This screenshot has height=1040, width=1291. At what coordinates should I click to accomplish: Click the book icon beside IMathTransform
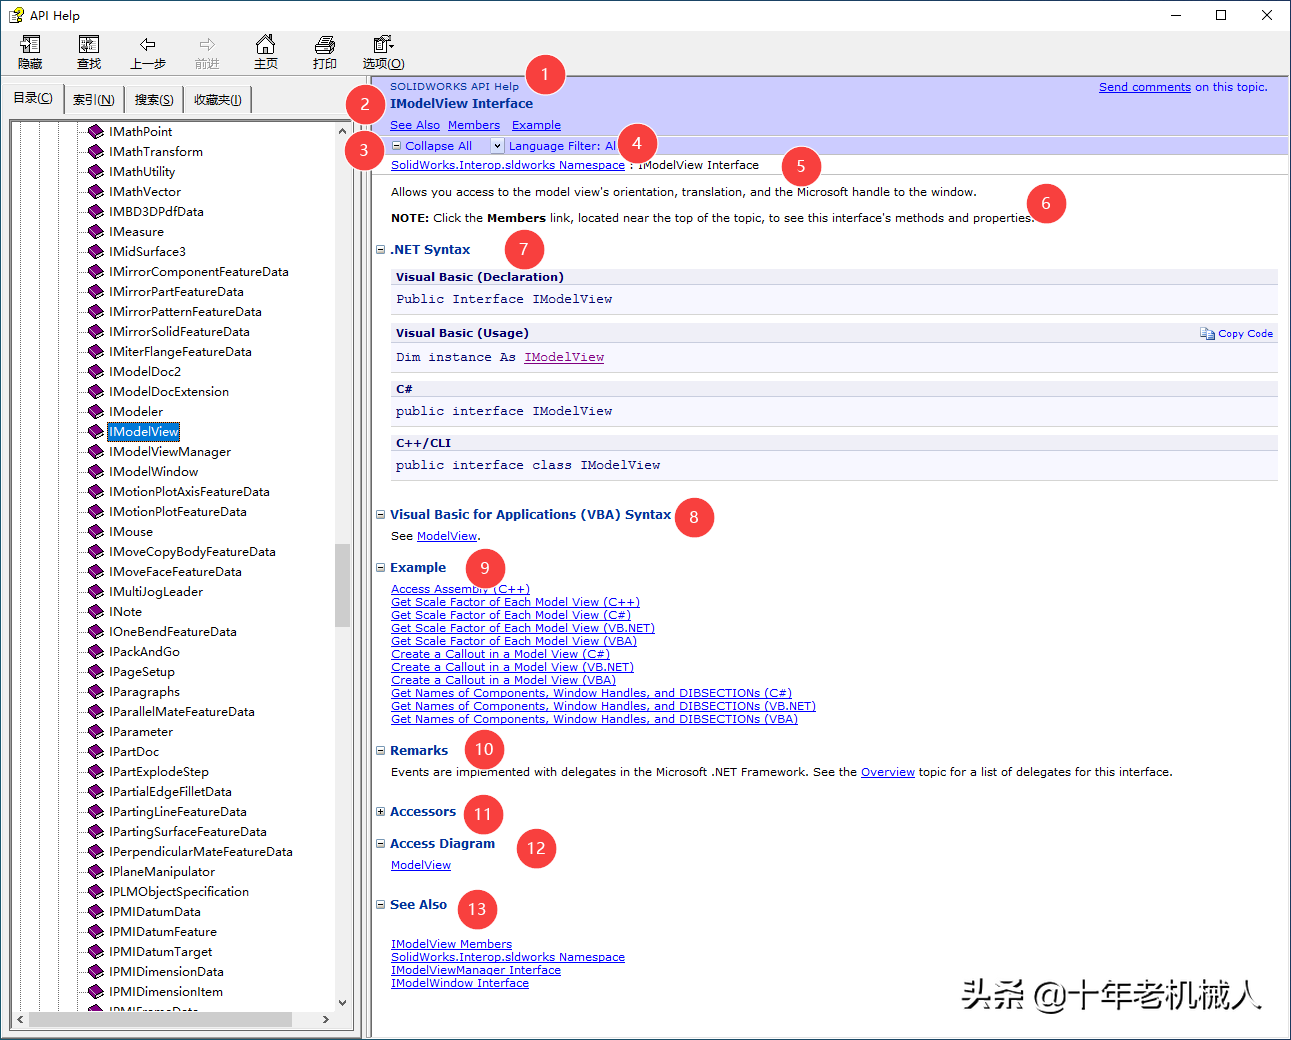point(96,151)
